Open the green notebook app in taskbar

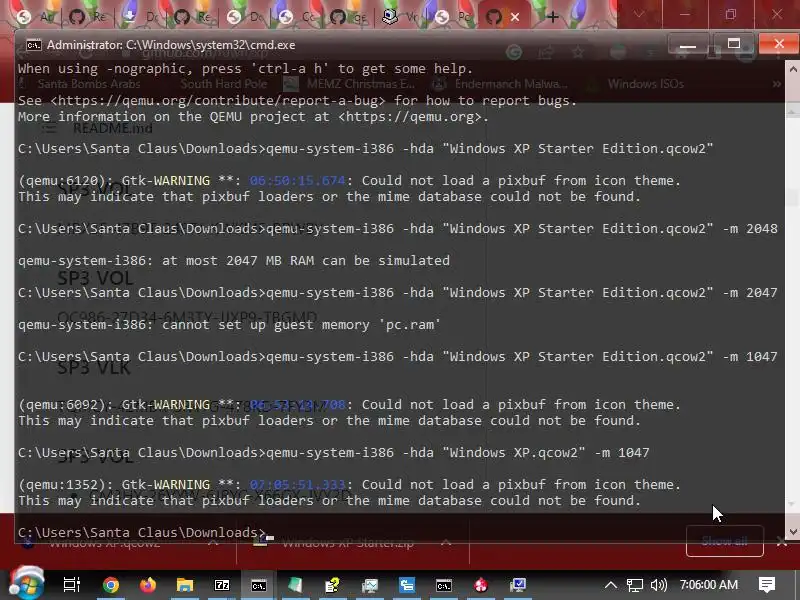(295, 585)
